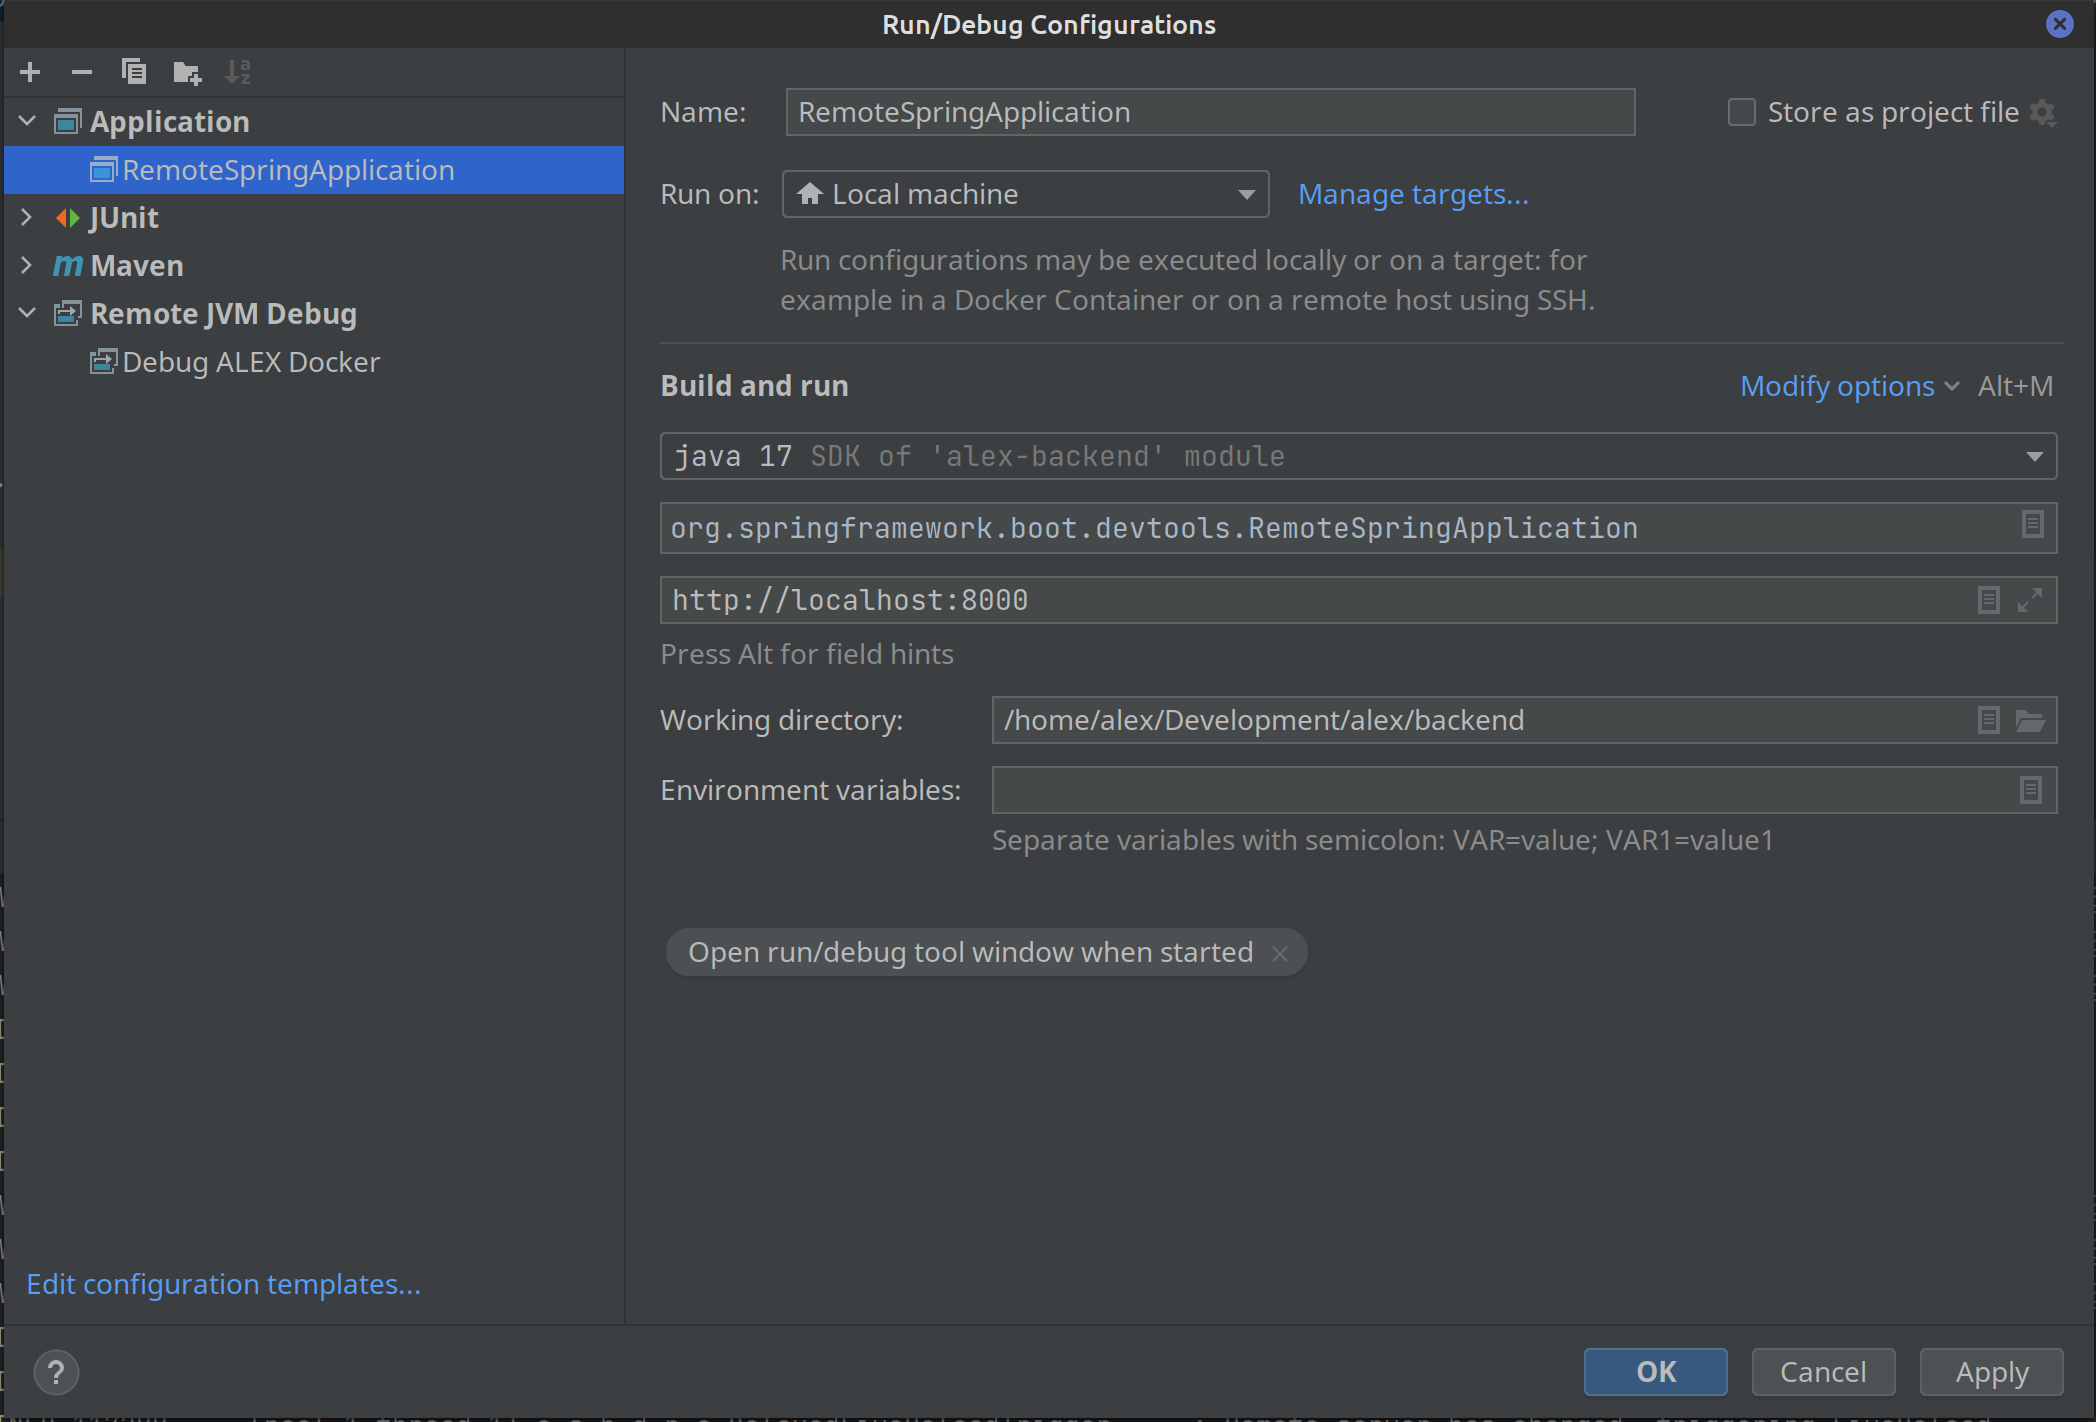The height and width of the screenshot is (1422, 2096).
Task: Click Edit configuration templates link
Action: tap(224, 1282)
